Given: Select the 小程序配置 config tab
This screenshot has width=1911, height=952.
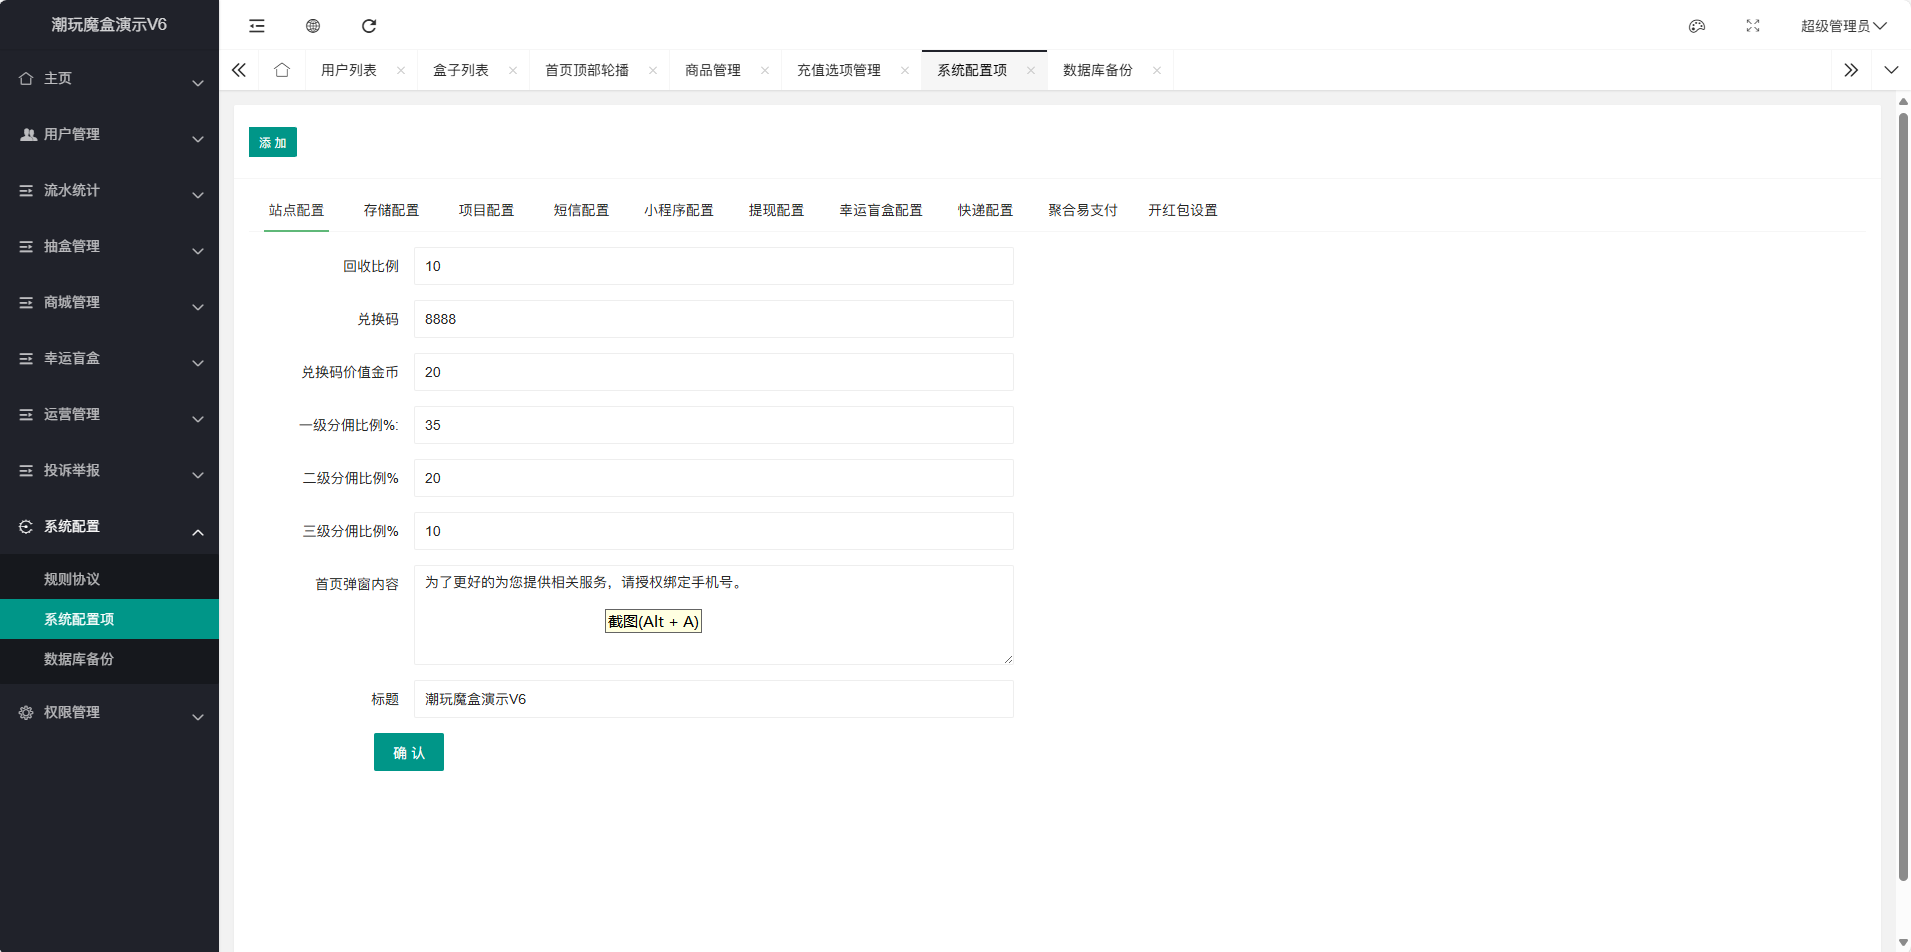Looking at the screenshot, I should click(679, 210).
